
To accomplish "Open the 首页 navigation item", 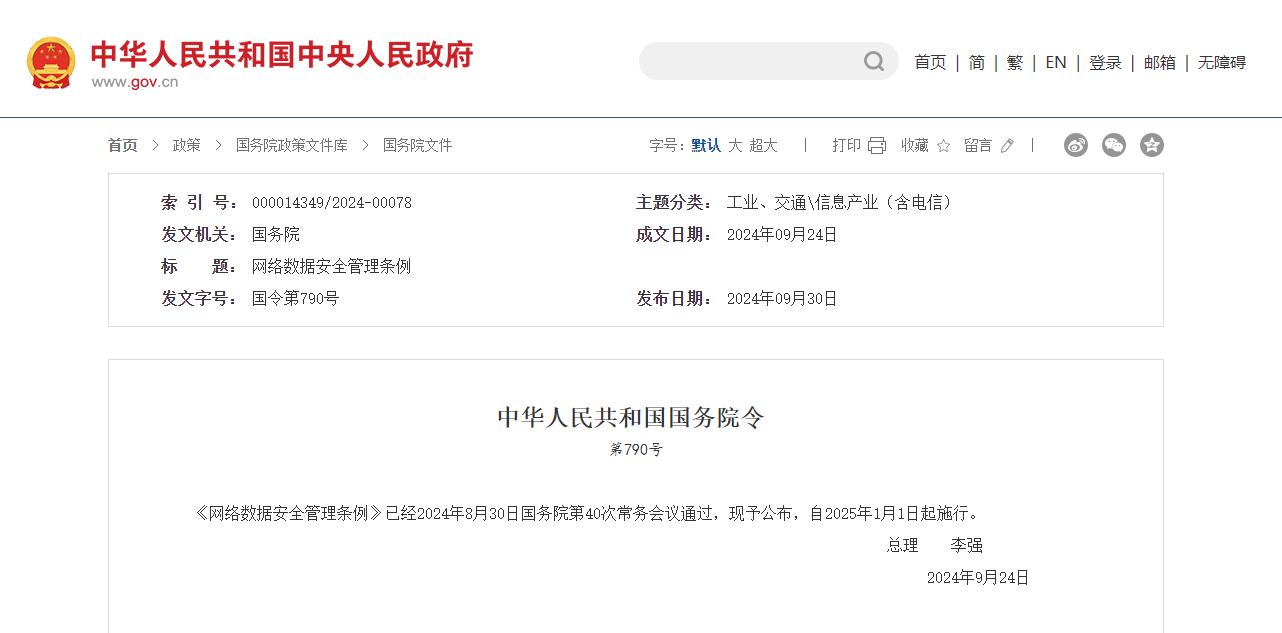I will pyautogui.click(x=930, y=62).
